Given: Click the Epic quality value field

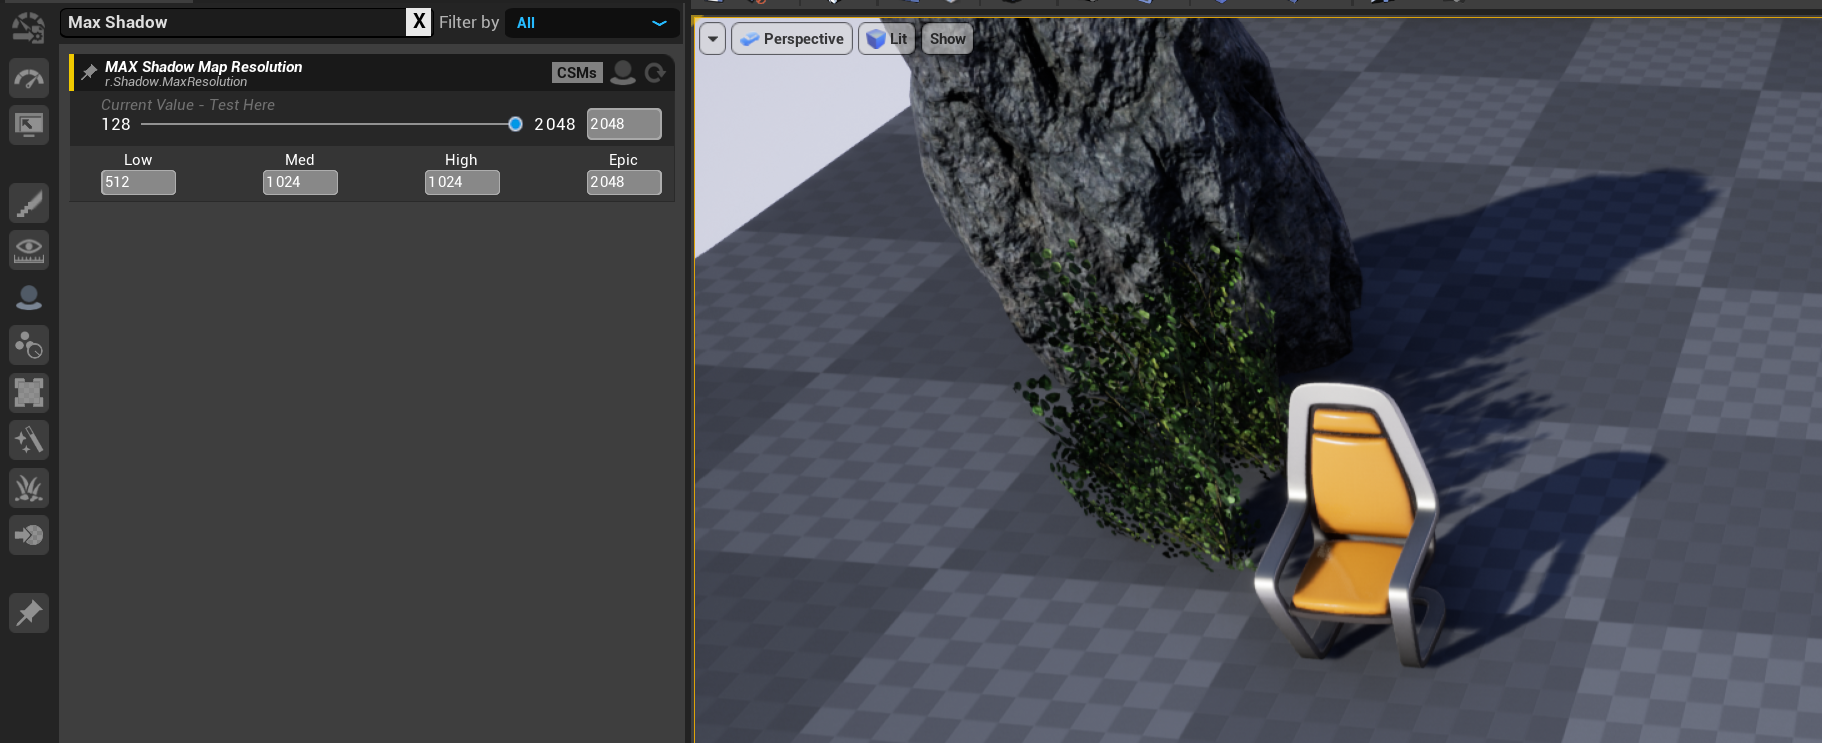Looking at the screenshot, I should point(623,182).
